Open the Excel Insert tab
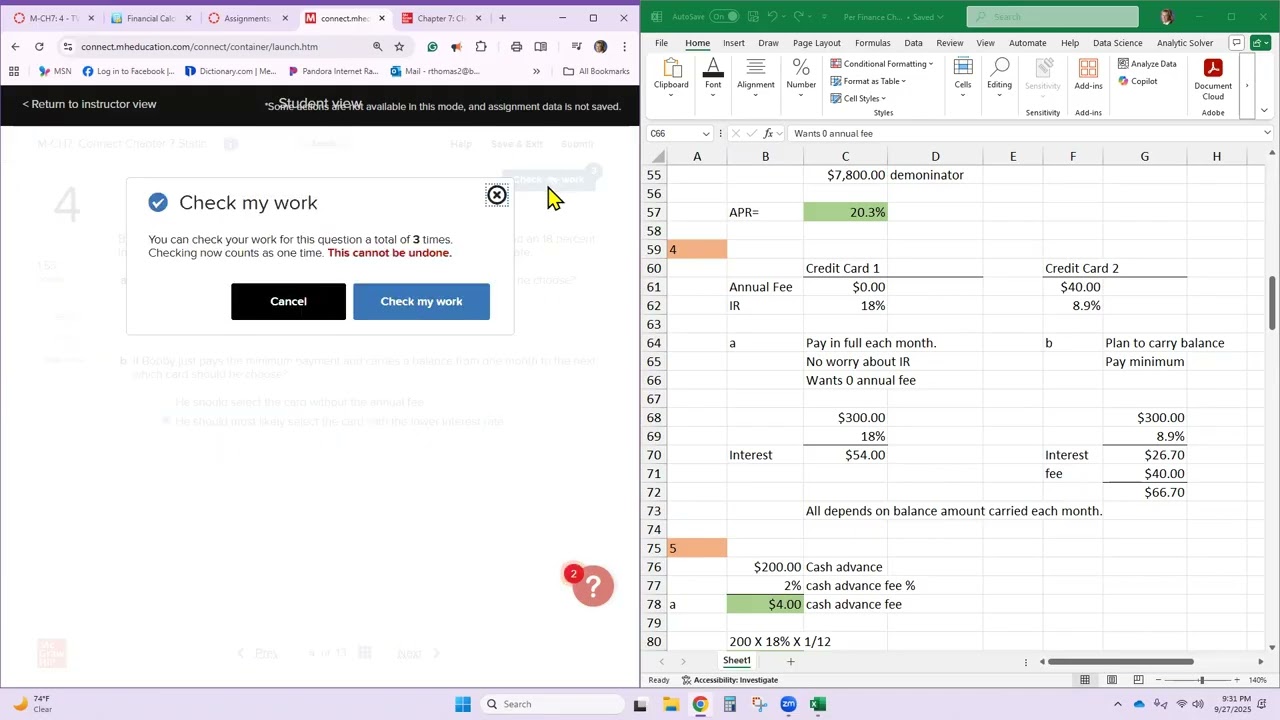 [x=733, y=43]
